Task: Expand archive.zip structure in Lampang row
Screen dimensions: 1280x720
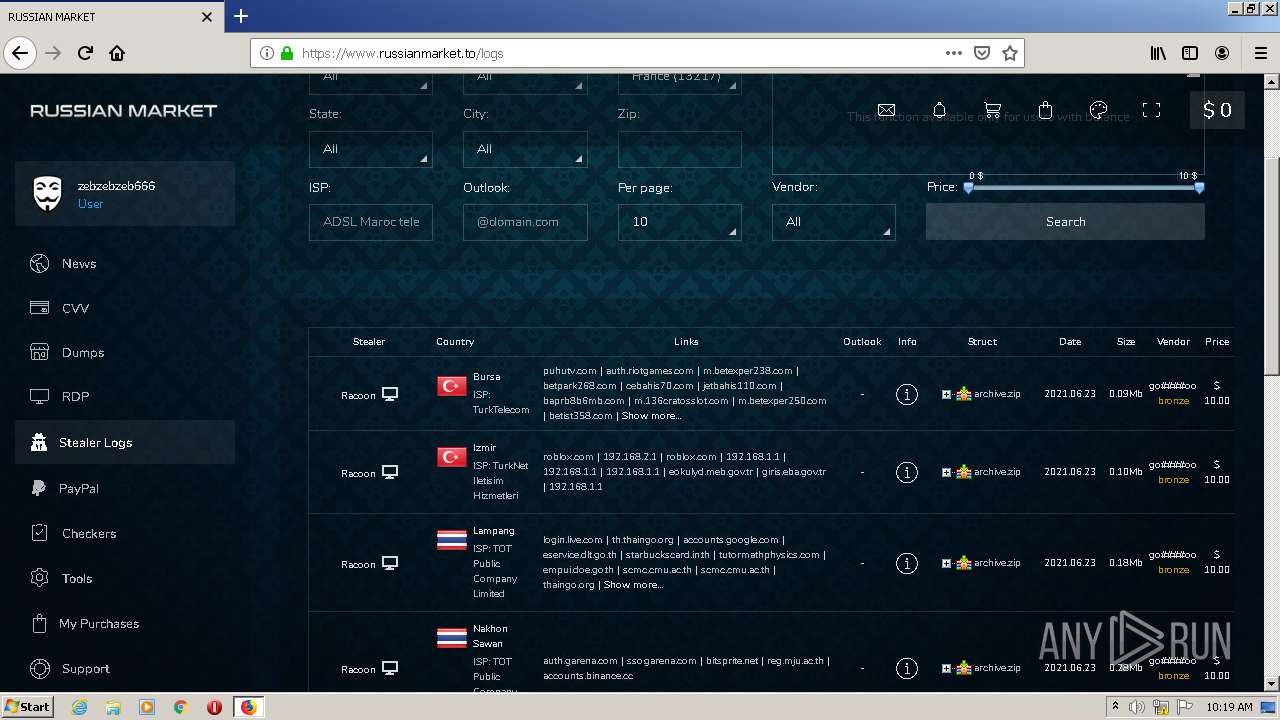Action: pos(946,563)
